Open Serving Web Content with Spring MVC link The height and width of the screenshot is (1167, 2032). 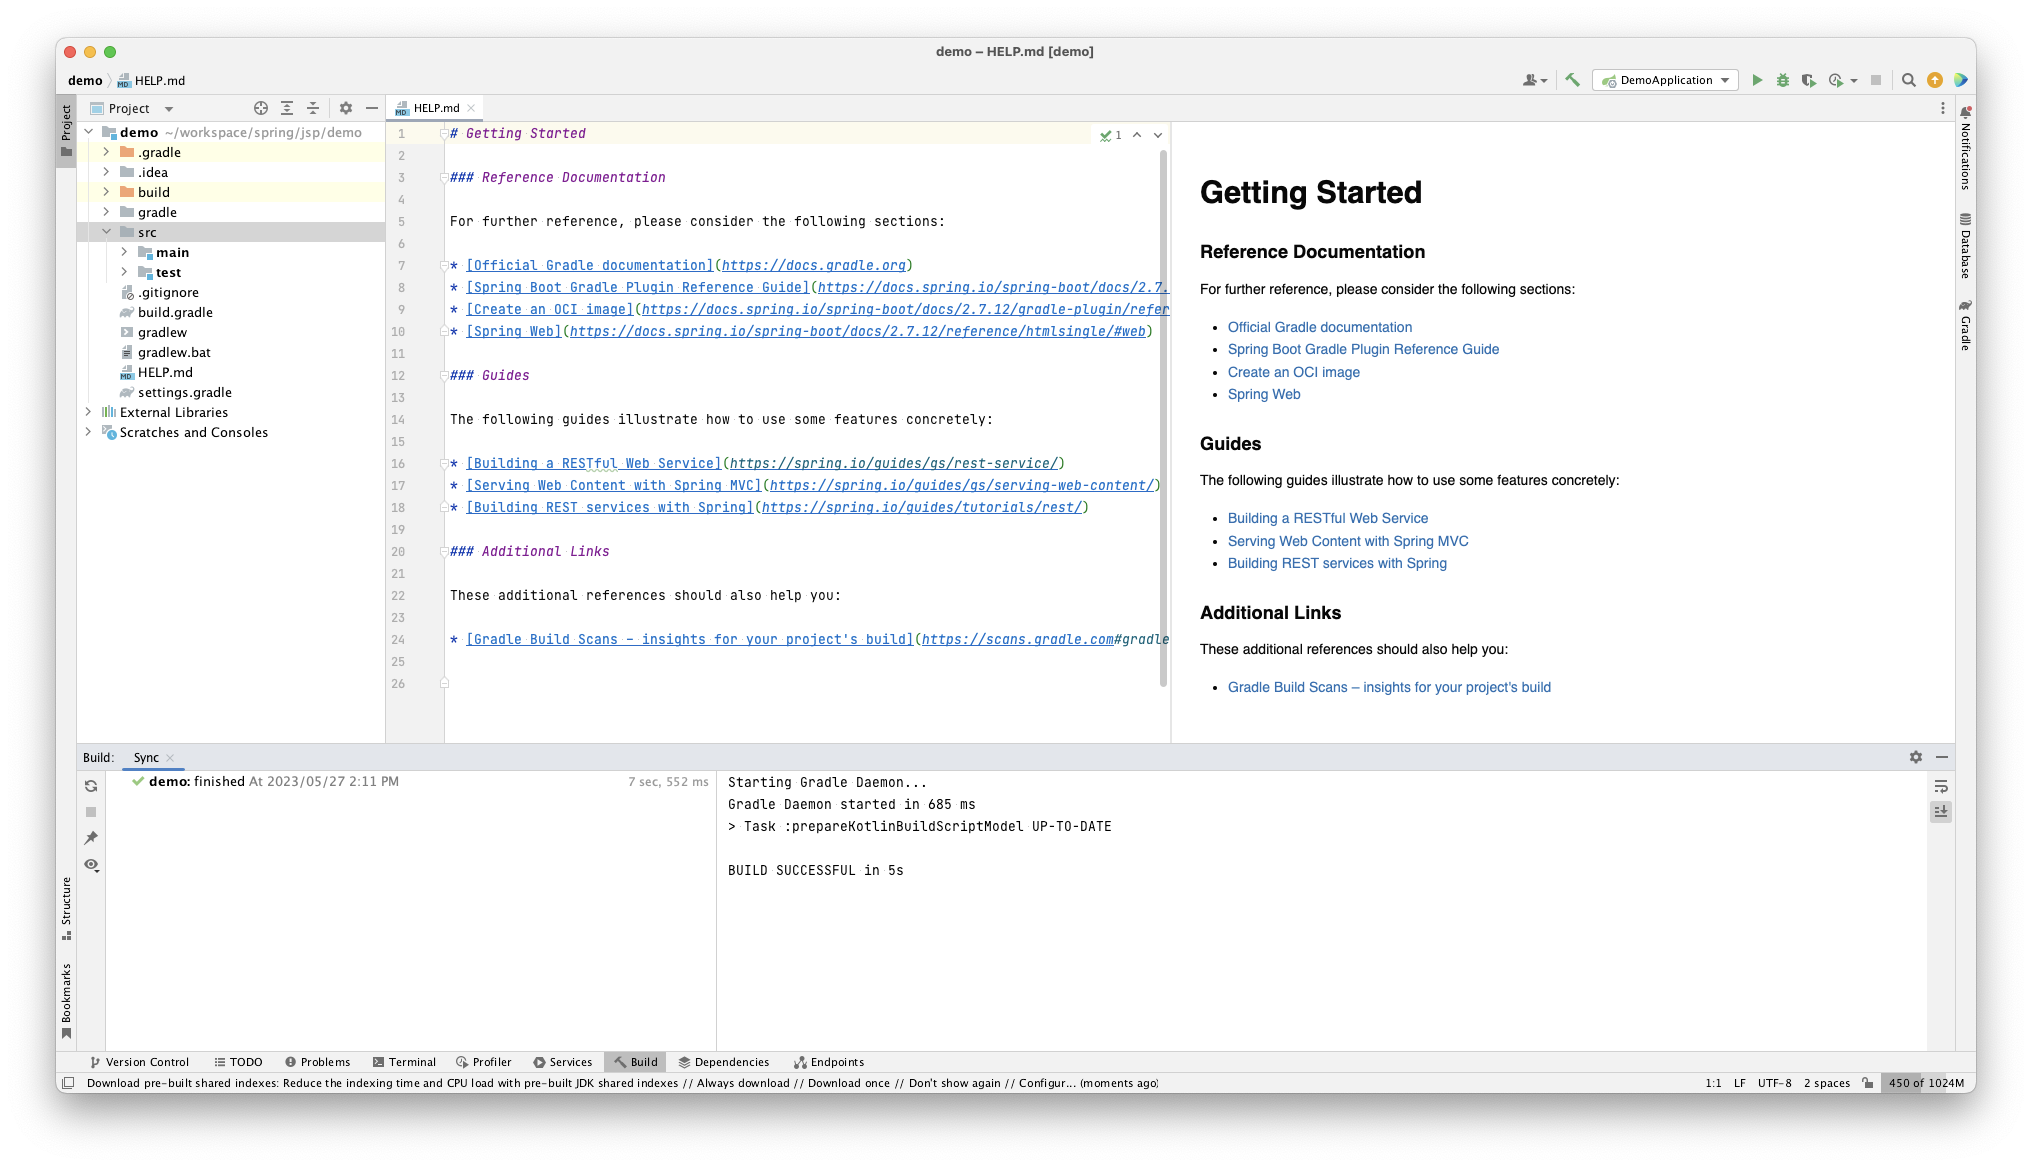coord(1348,541)
